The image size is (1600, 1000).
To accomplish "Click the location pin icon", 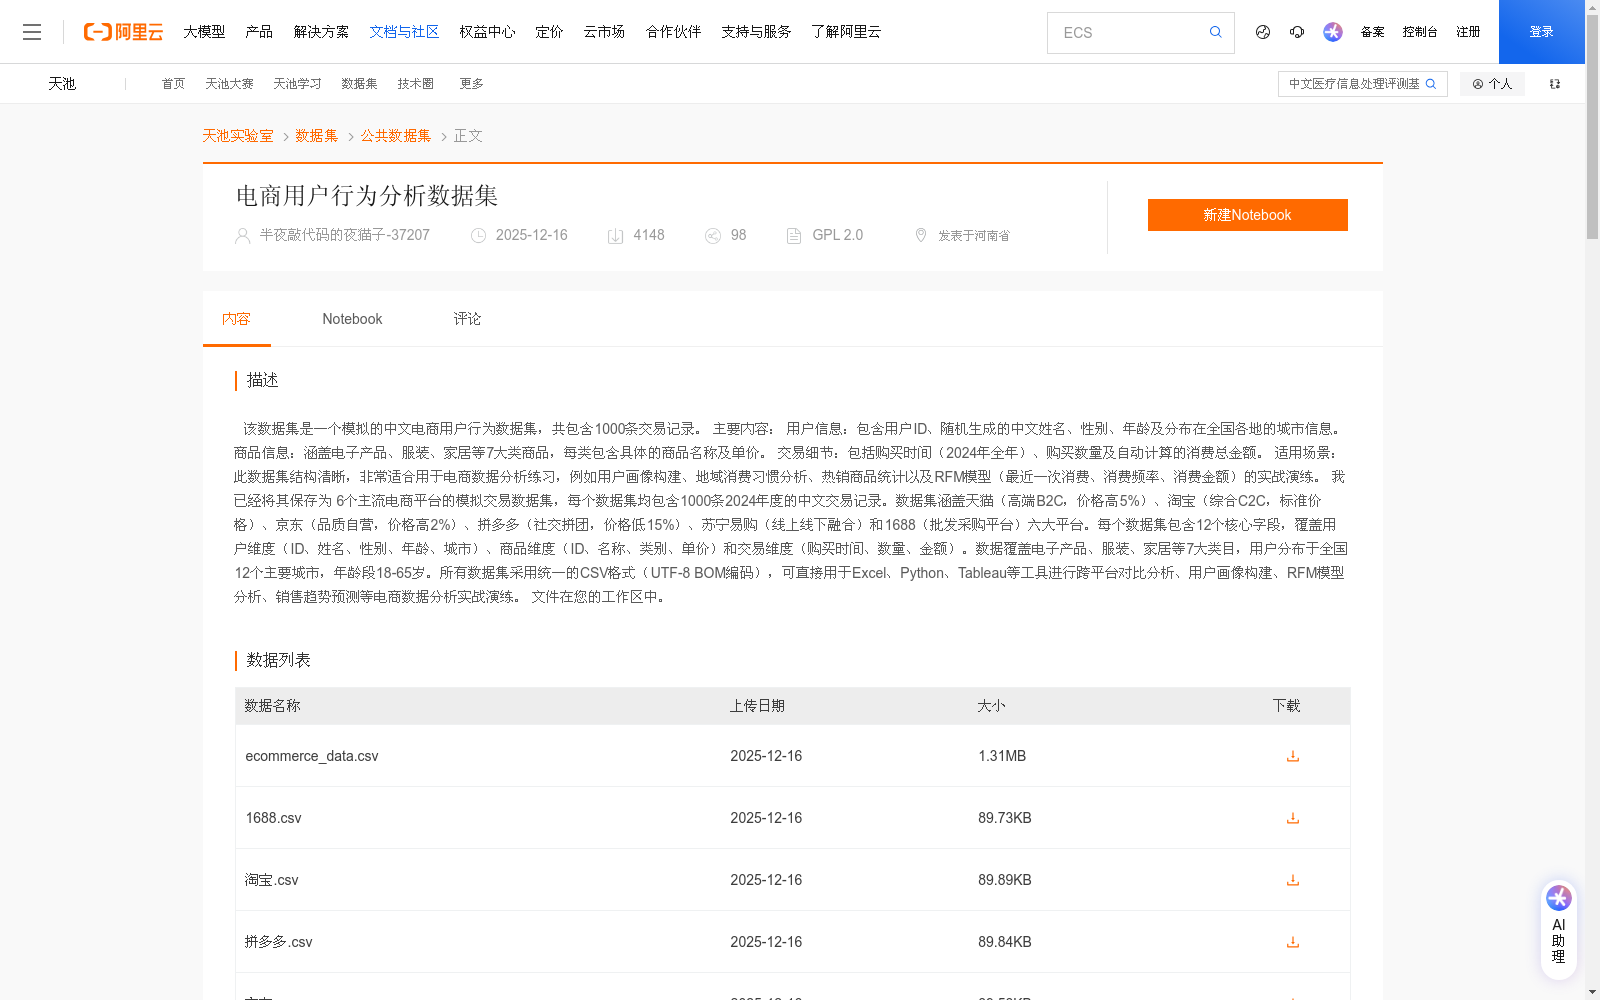I will [x=921, y=235].
